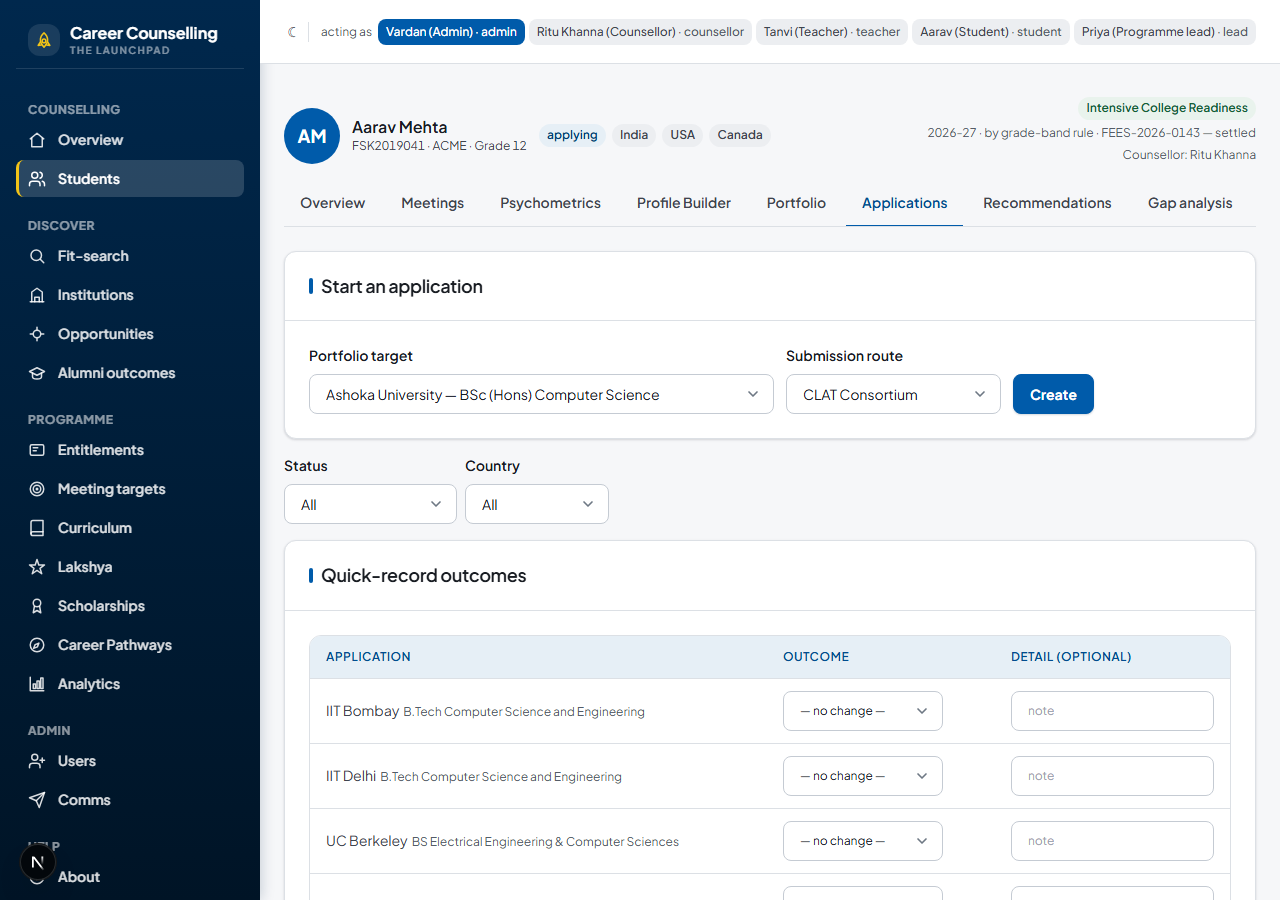Click the Create application button

point(1053,394)
